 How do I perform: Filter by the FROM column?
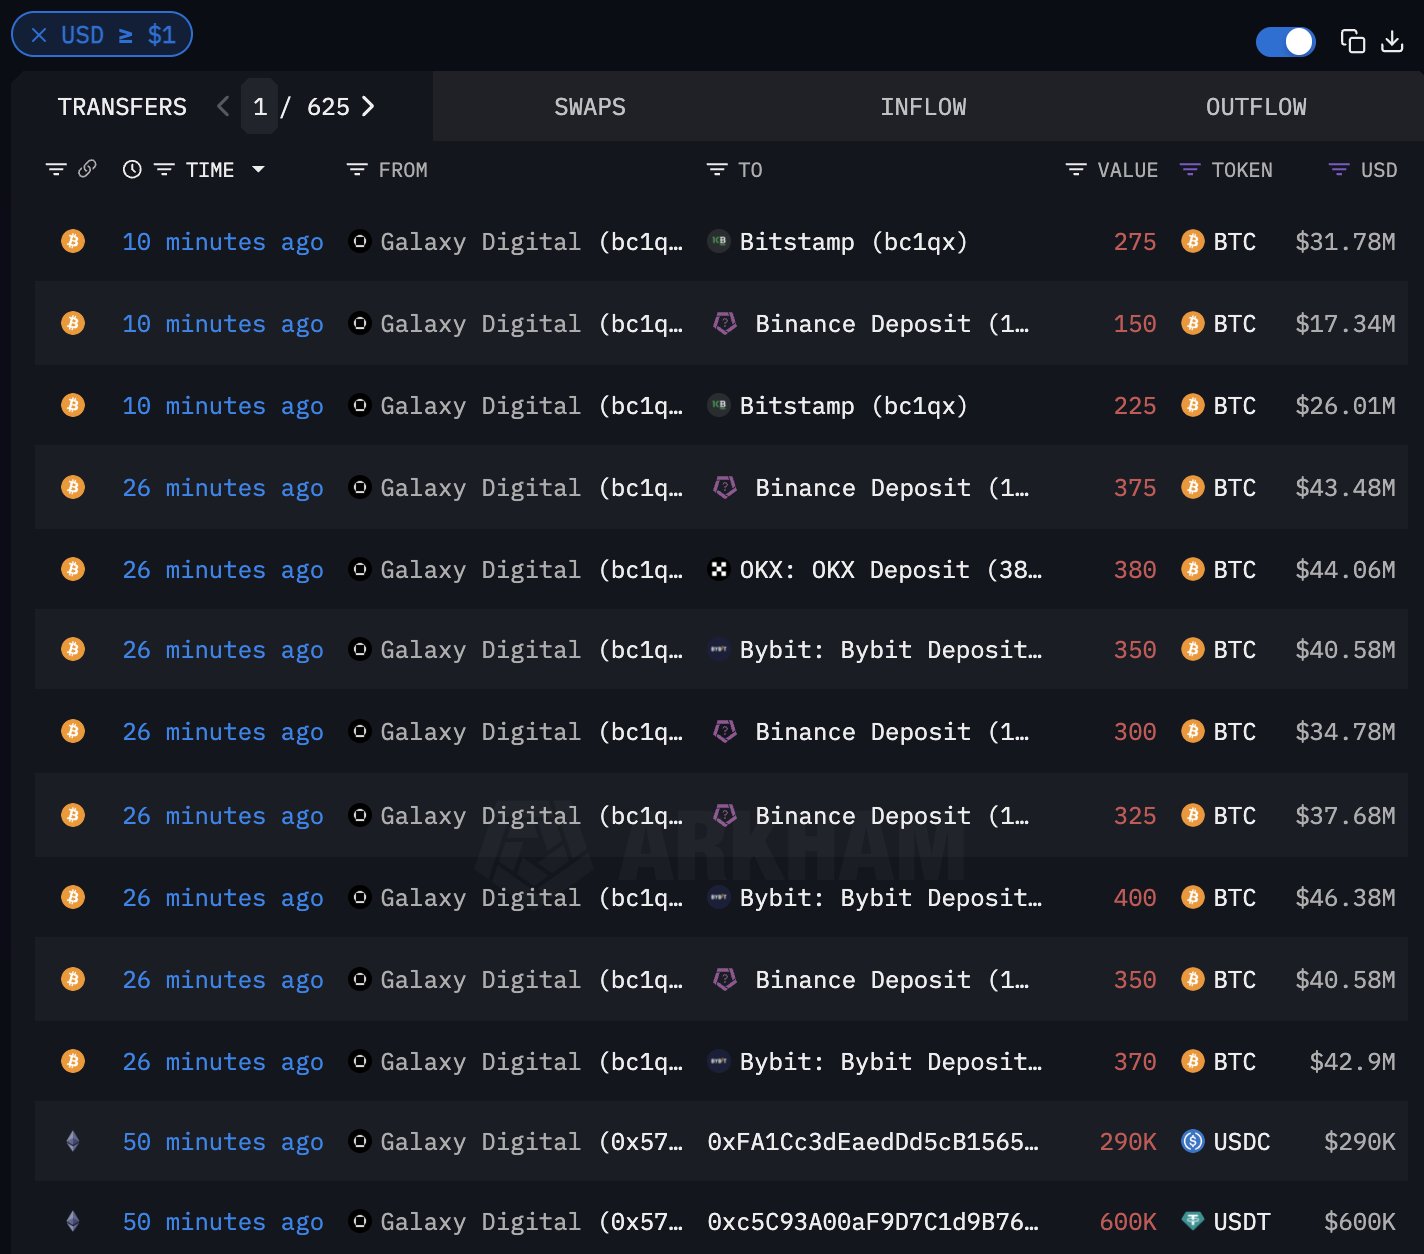click(356, 170)
